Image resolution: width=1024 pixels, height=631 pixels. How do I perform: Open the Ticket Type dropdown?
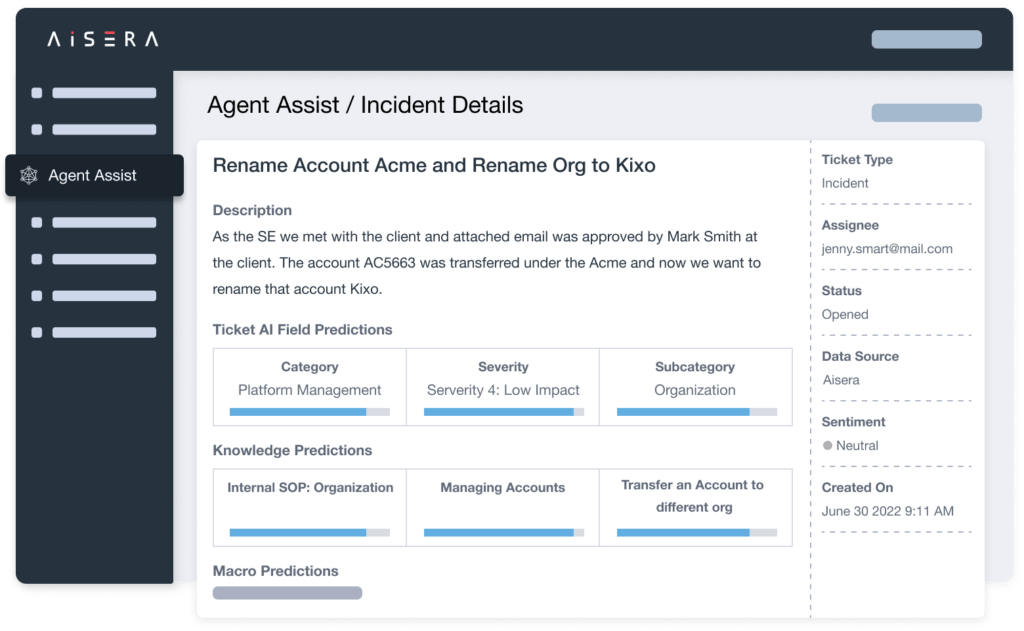pos(844,183)
